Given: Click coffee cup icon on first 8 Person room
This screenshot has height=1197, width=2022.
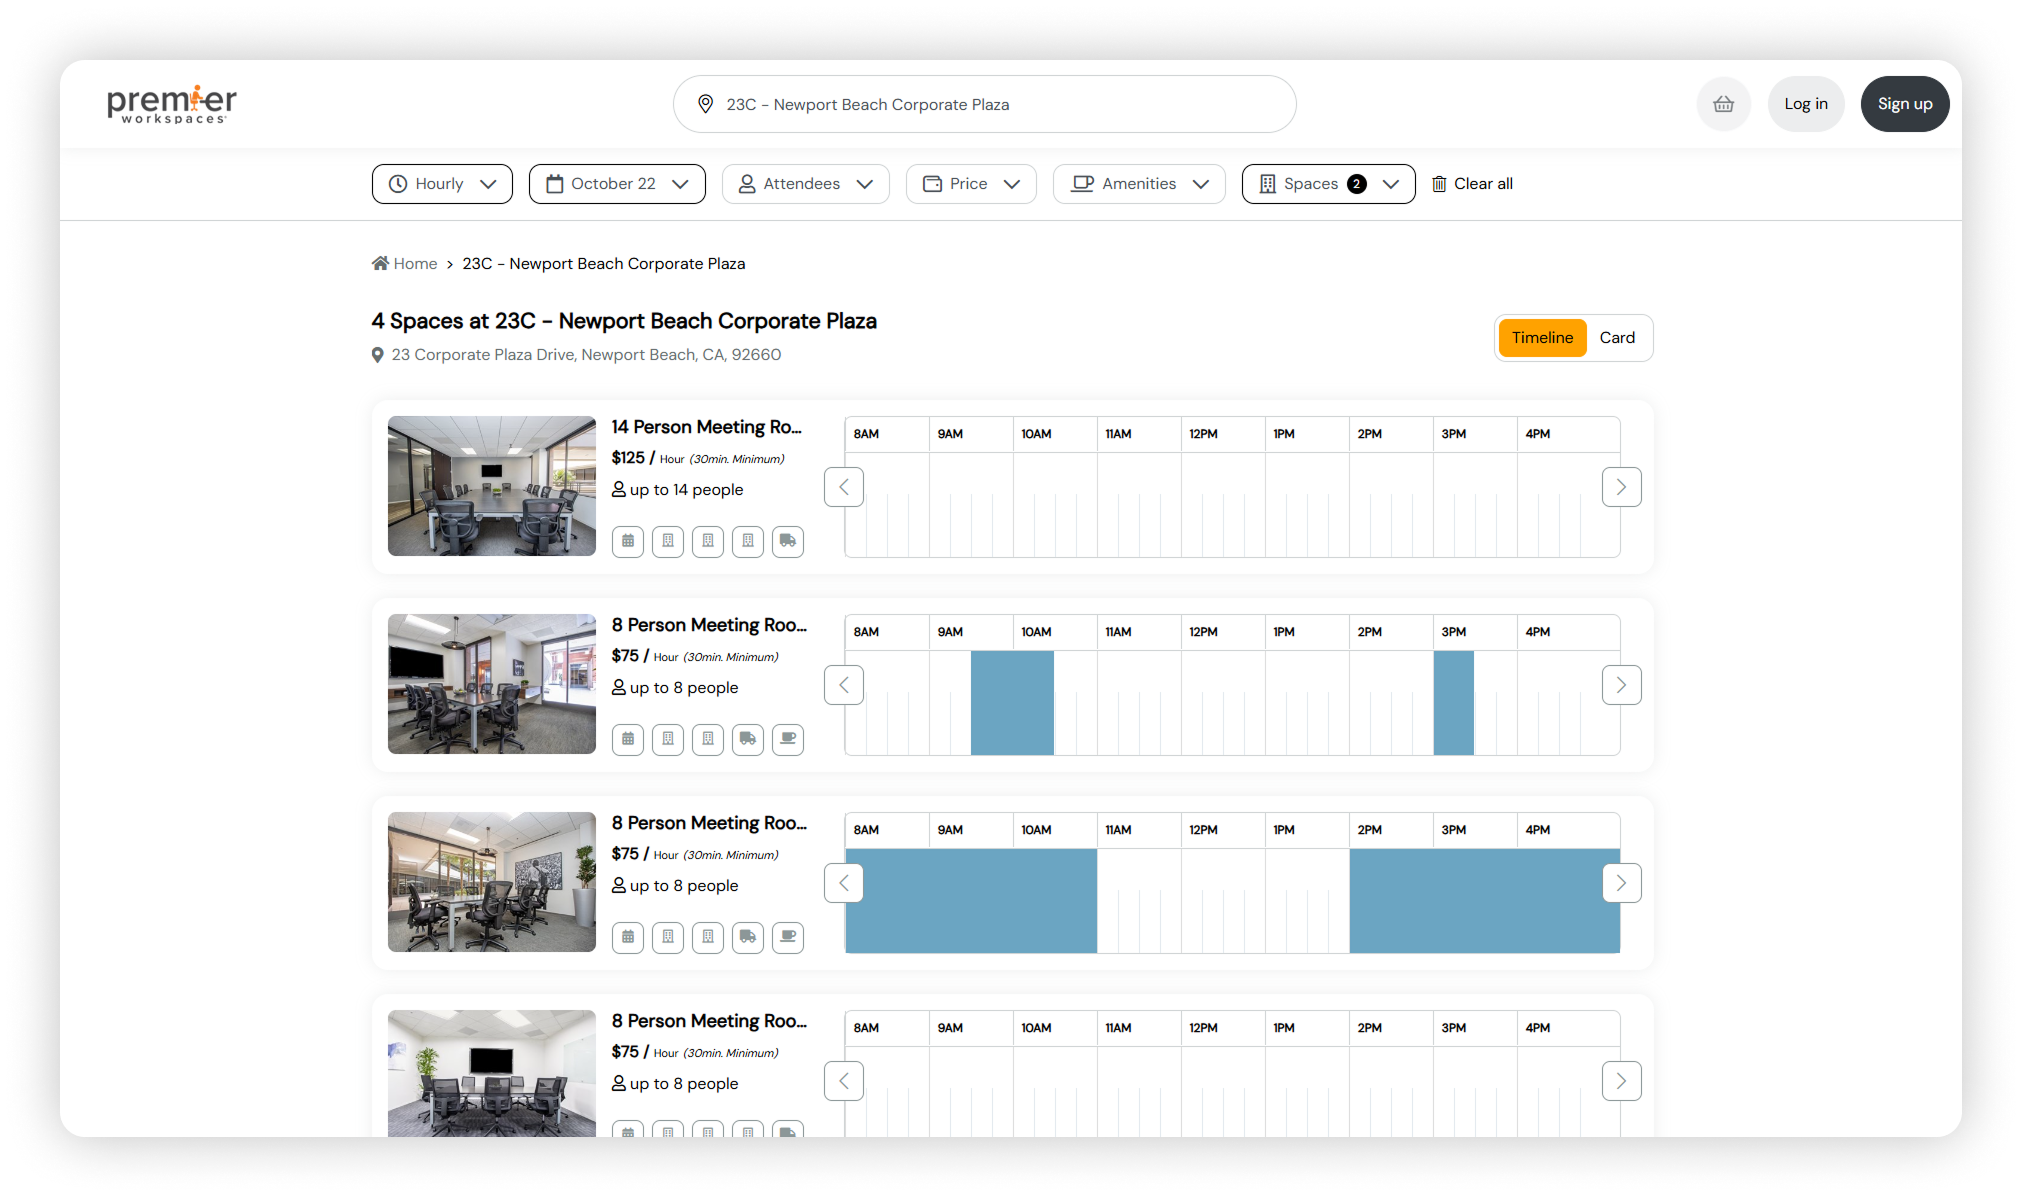Looking at the screenshot, I should point(788,739).
